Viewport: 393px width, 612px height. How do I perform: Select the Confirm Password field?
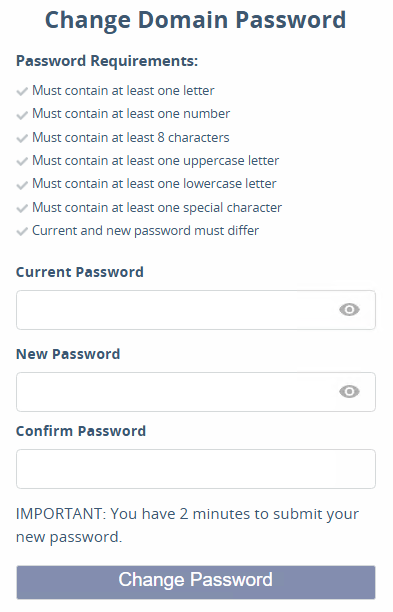pos(196,469)
